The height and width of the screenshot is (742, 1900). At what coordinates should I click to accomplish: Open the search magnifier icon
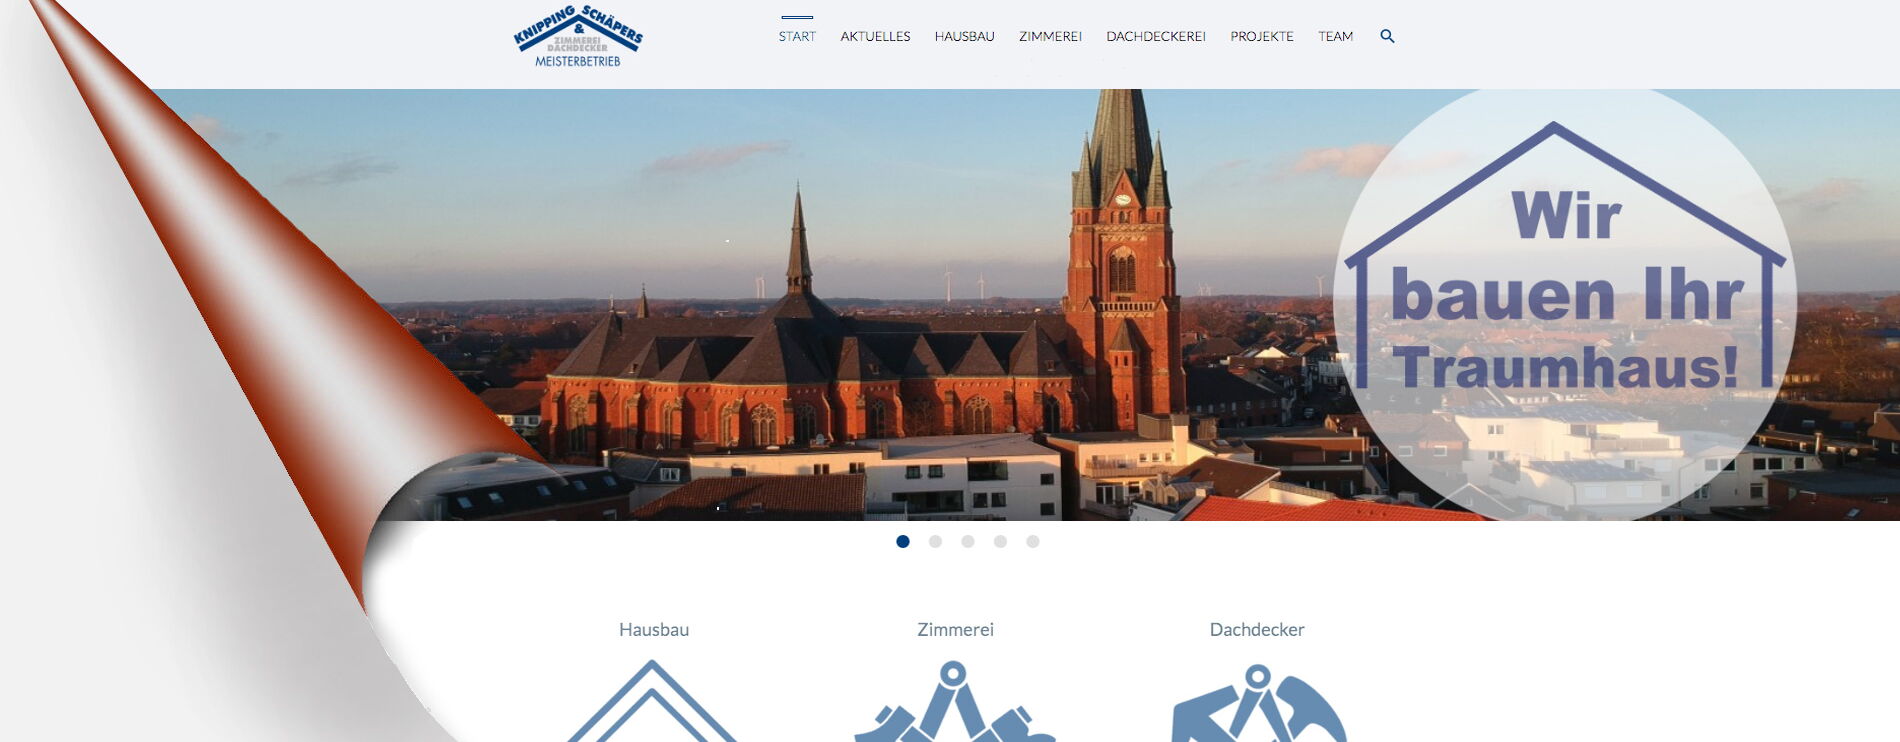(1387, 36)
